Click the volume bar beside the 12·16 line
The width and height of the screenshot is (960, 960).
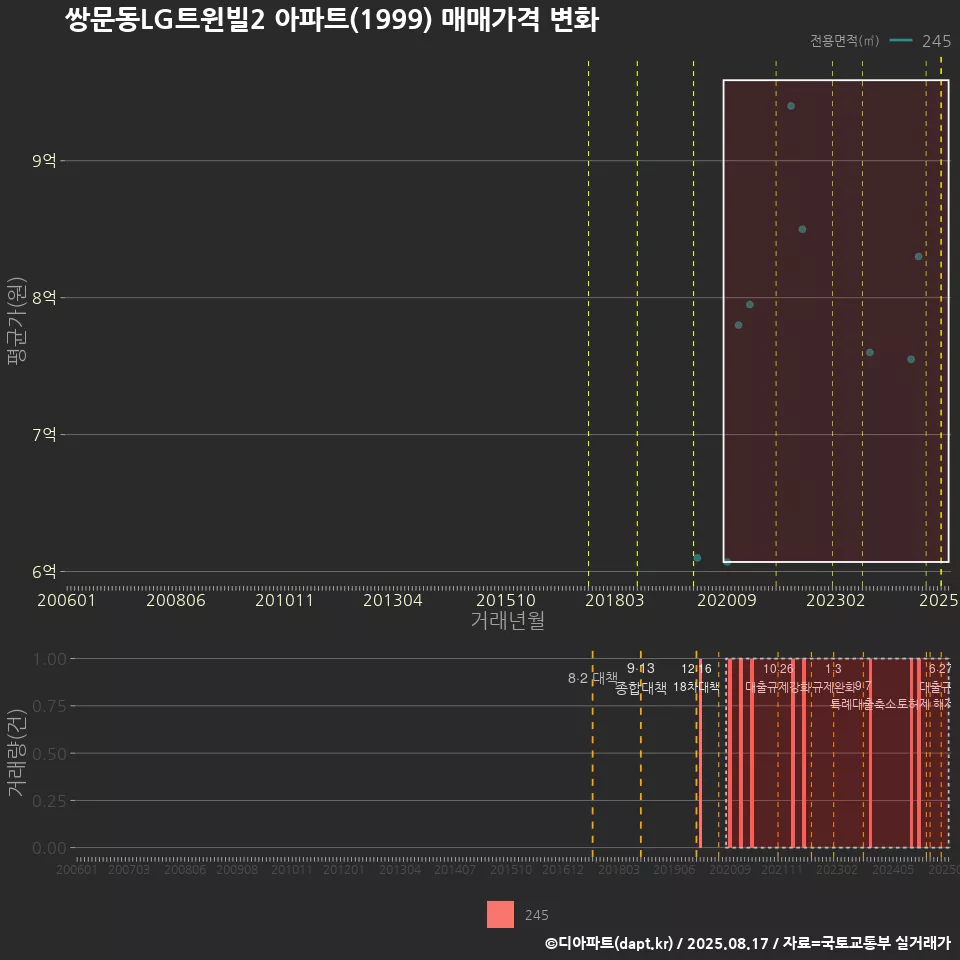700,753
